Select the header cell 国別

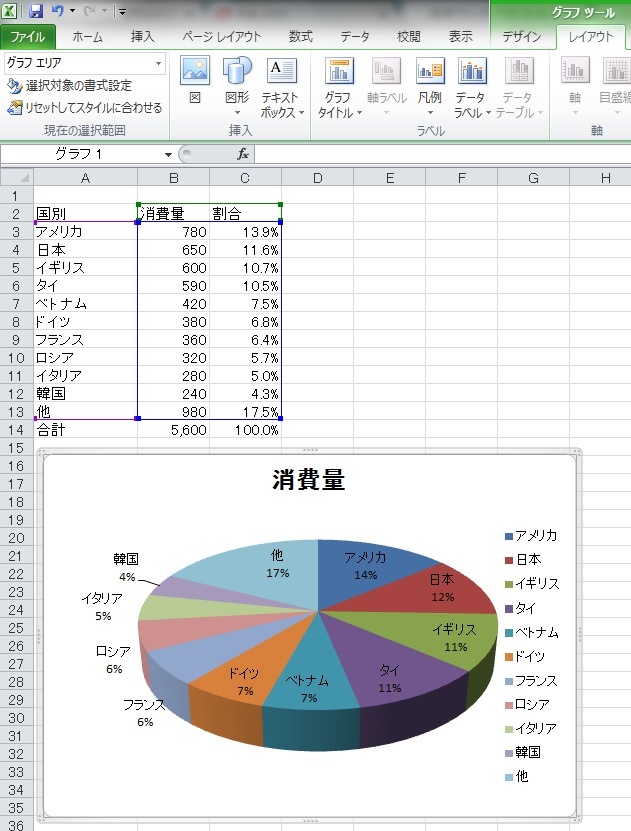click(x=85, y=214)
